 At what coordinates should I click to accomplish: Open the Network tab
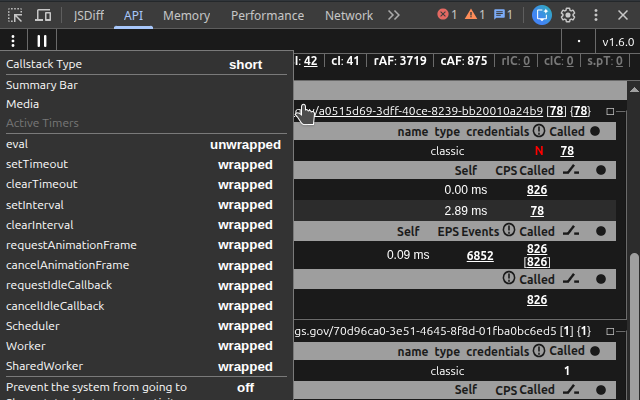349,16
